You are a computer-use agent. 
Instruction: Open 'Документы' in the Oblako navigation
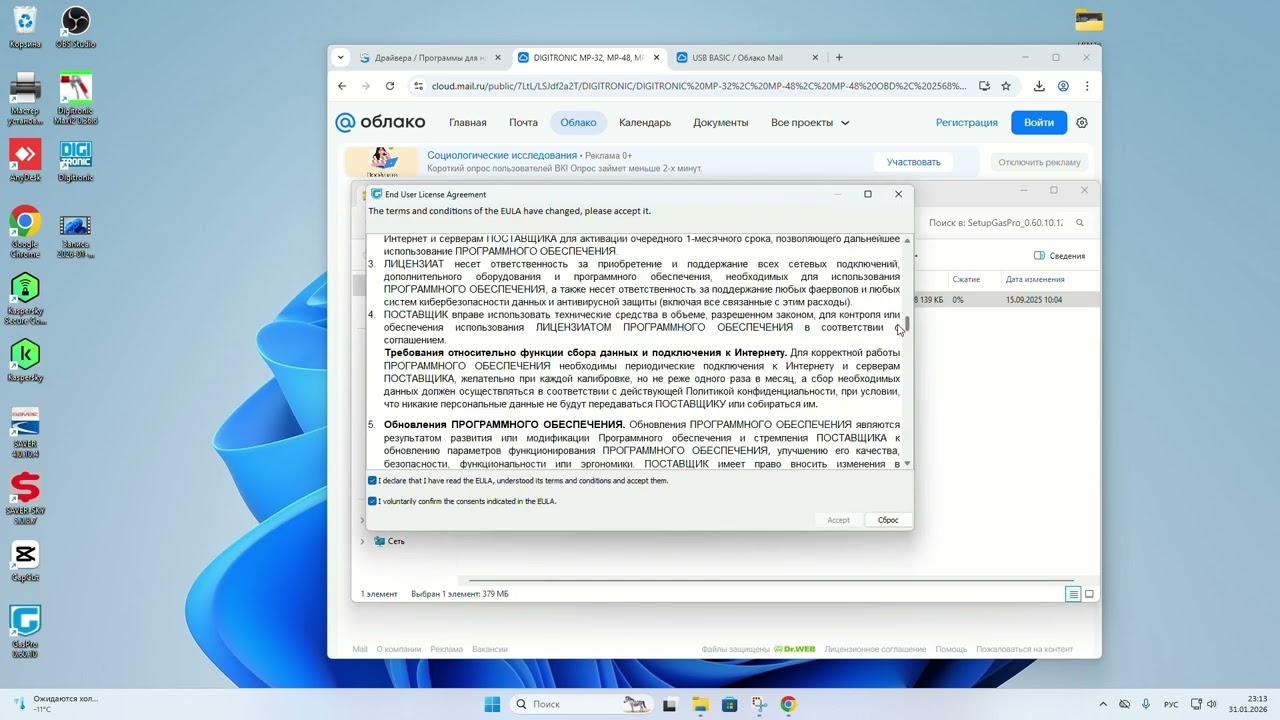[721, 123]
